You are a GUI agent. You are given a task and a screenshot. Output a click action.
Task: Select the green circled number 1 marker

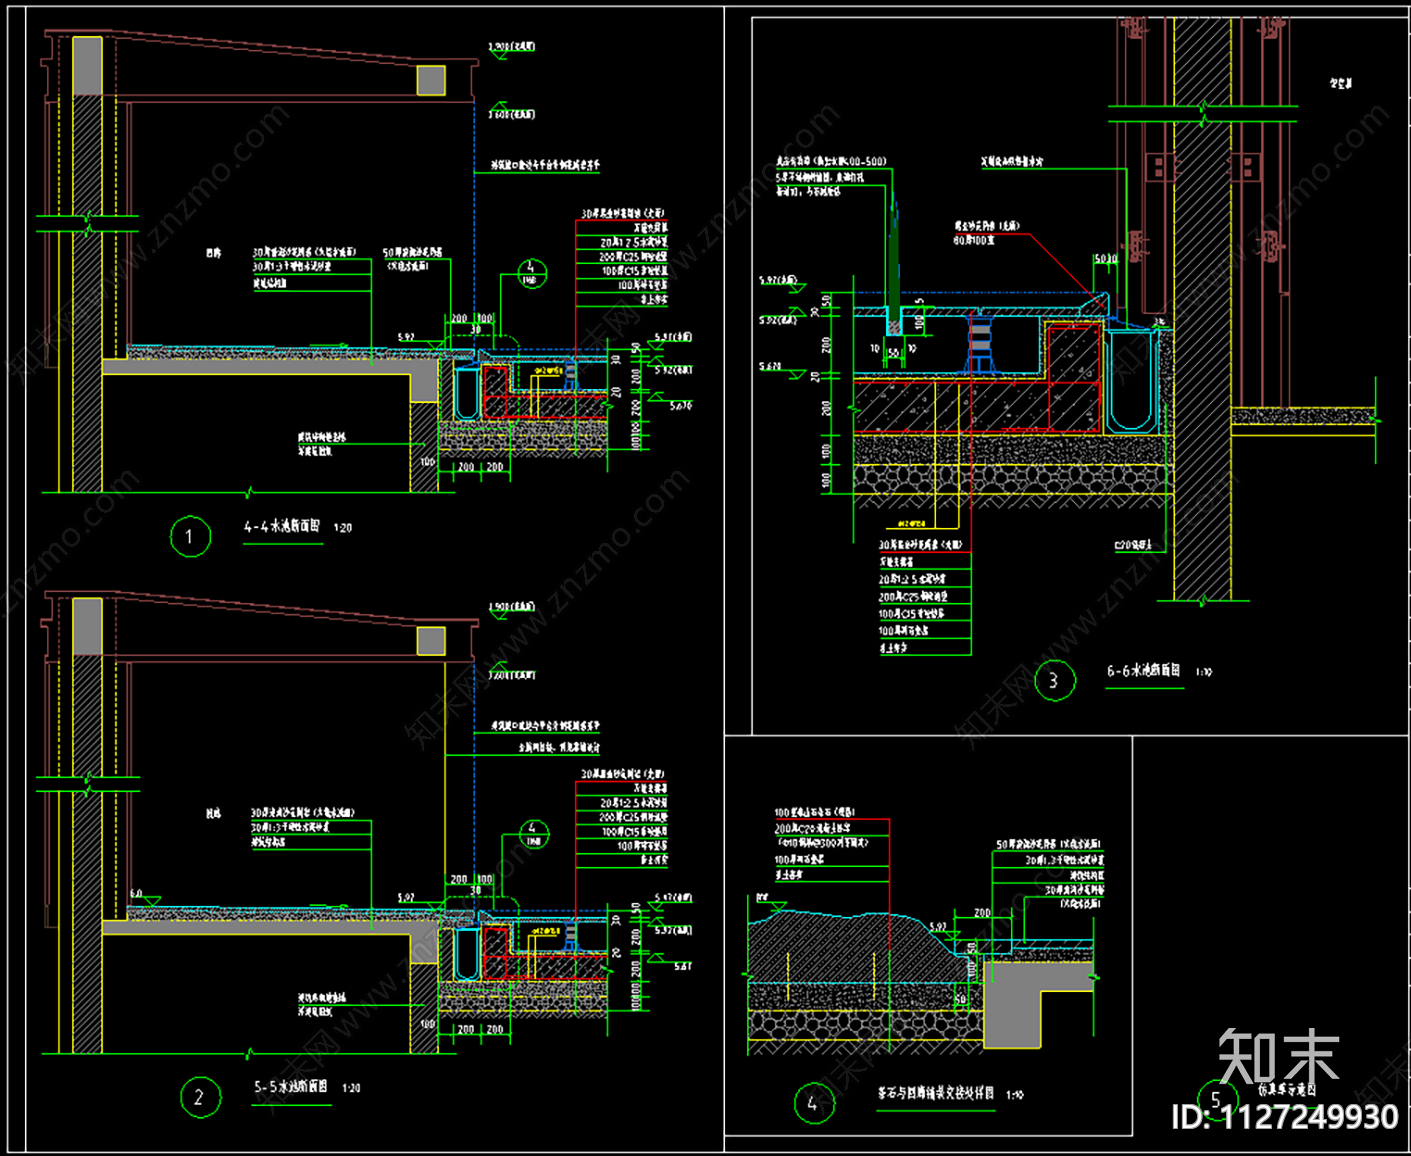[x=190, y=536]
